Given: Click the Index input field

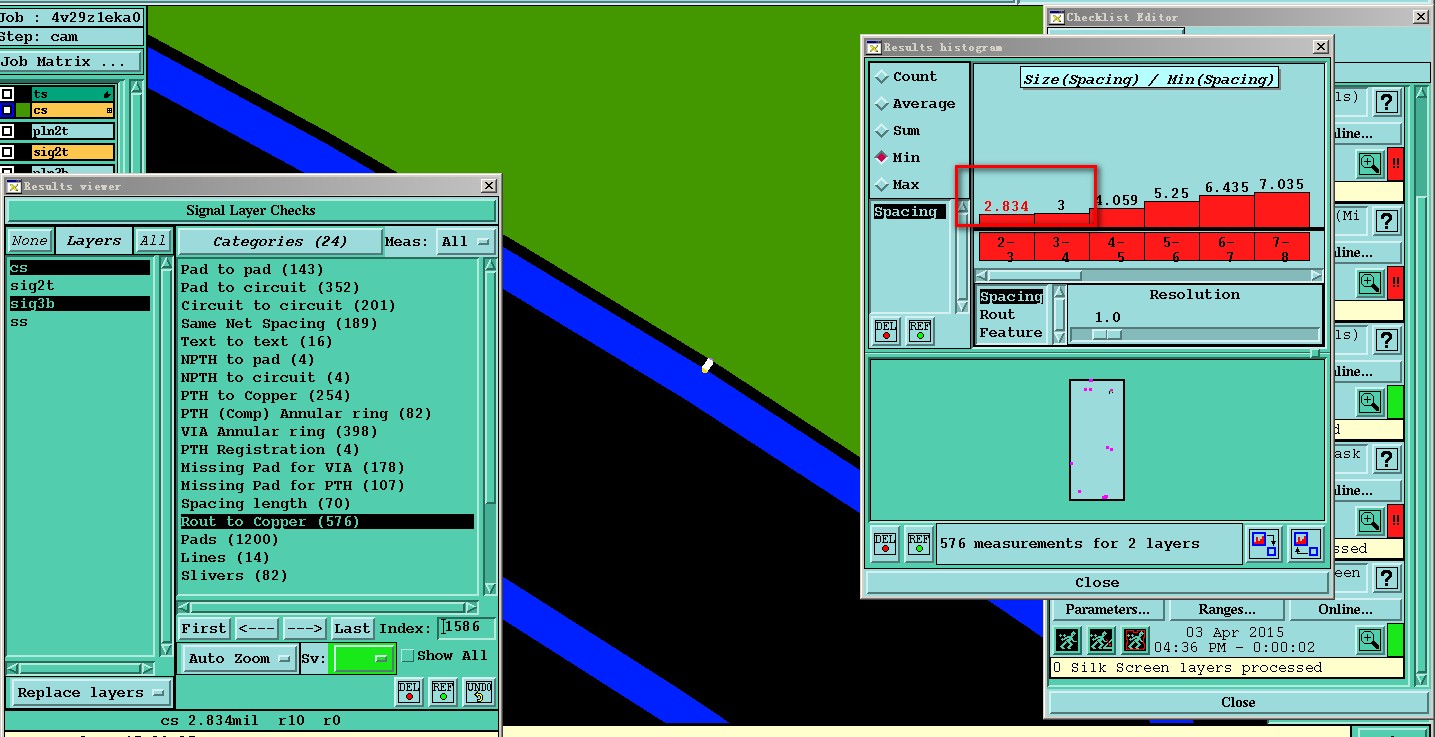Looking at the screenshot, I should click(x=466, y=628).
